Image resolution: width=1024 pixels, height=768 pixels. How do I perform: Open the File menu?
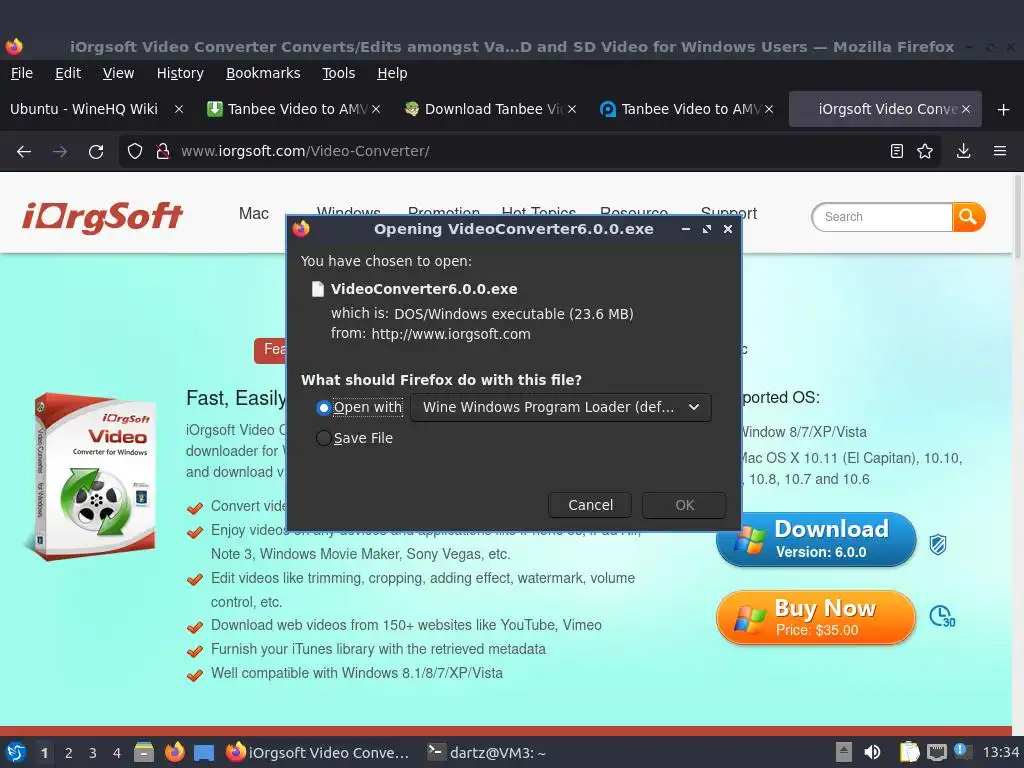tap(22, 73)
